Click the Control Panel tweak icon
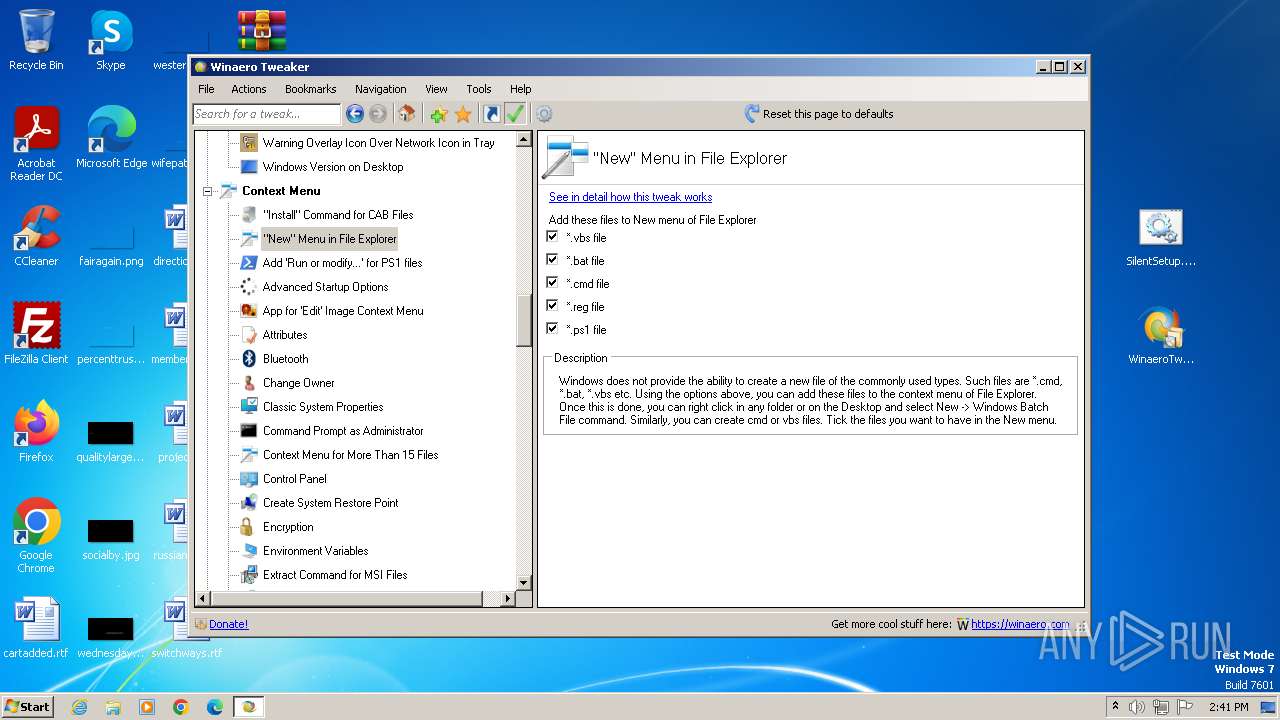Viewport: 1280px width, 720px height. coord(249,479)
